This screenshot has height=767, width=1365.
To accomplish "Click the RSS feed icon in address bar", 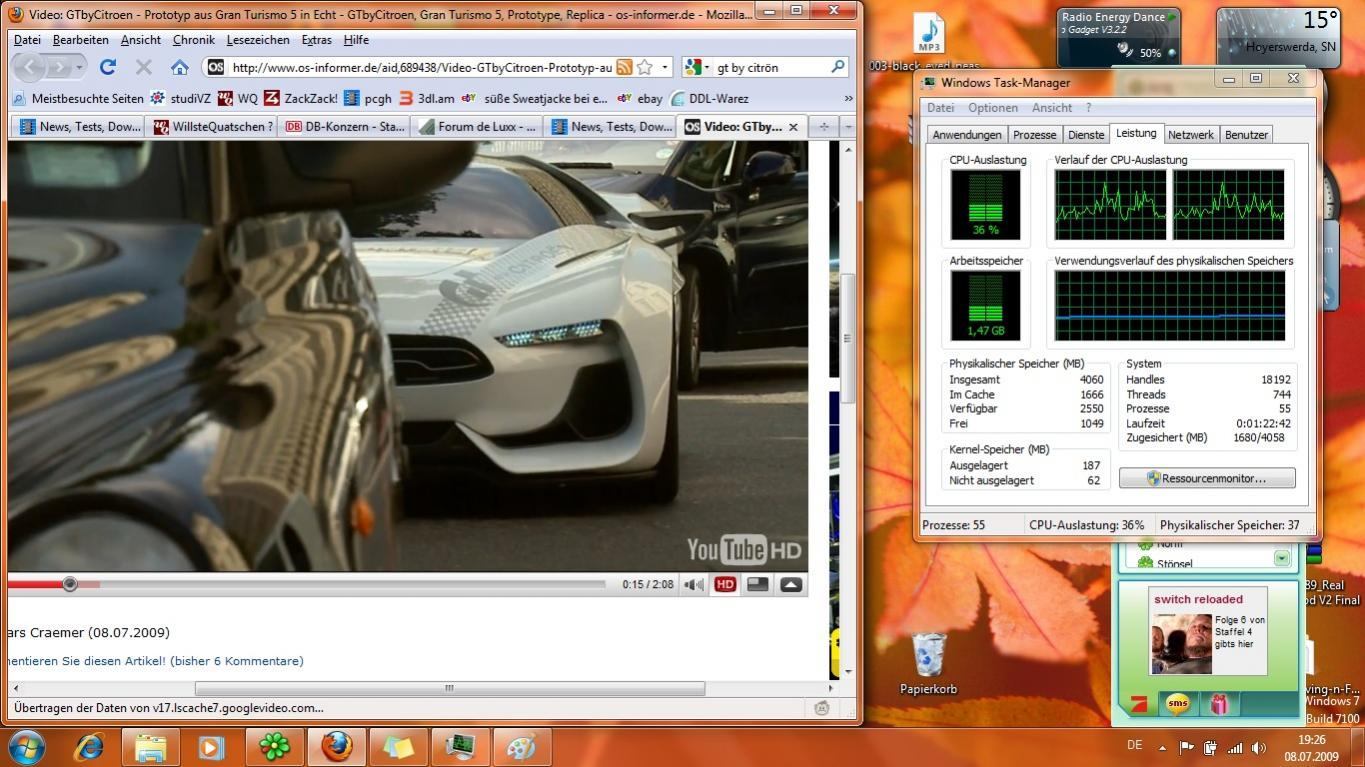I will point(624,67).
